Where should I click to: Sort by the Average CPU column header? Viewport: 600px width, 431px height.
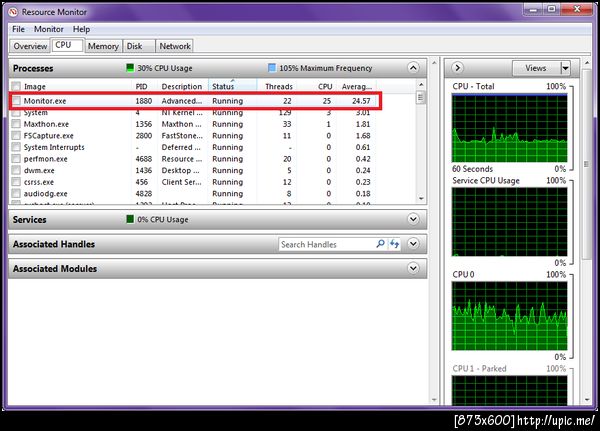tap(357, 87)
